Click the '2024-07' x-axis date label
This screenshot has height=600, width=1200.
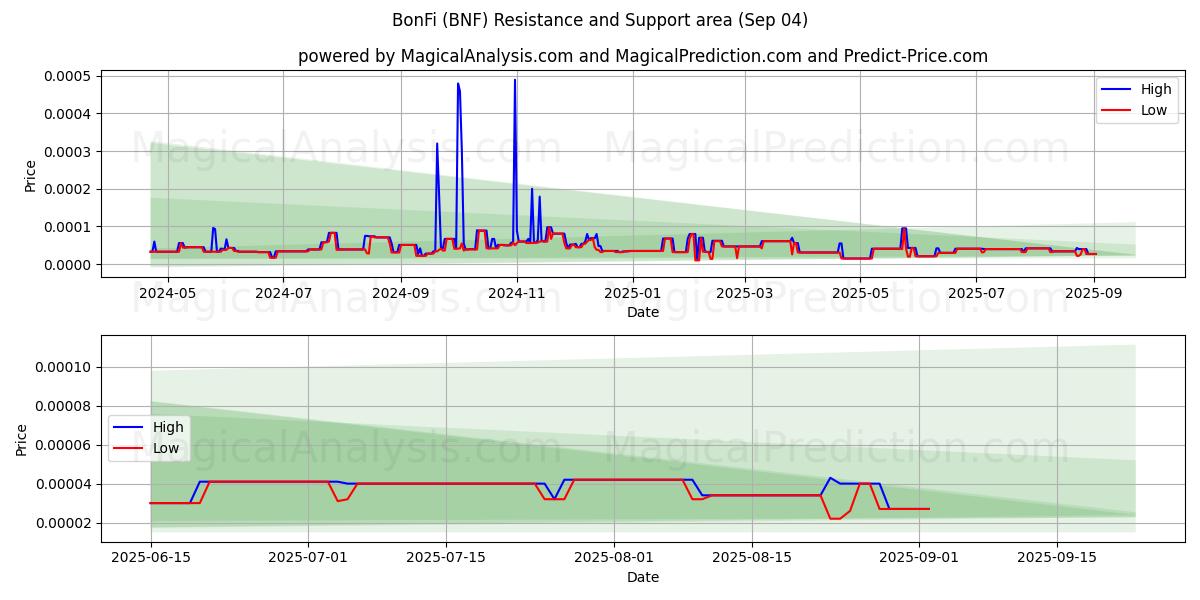pos(283,293)
